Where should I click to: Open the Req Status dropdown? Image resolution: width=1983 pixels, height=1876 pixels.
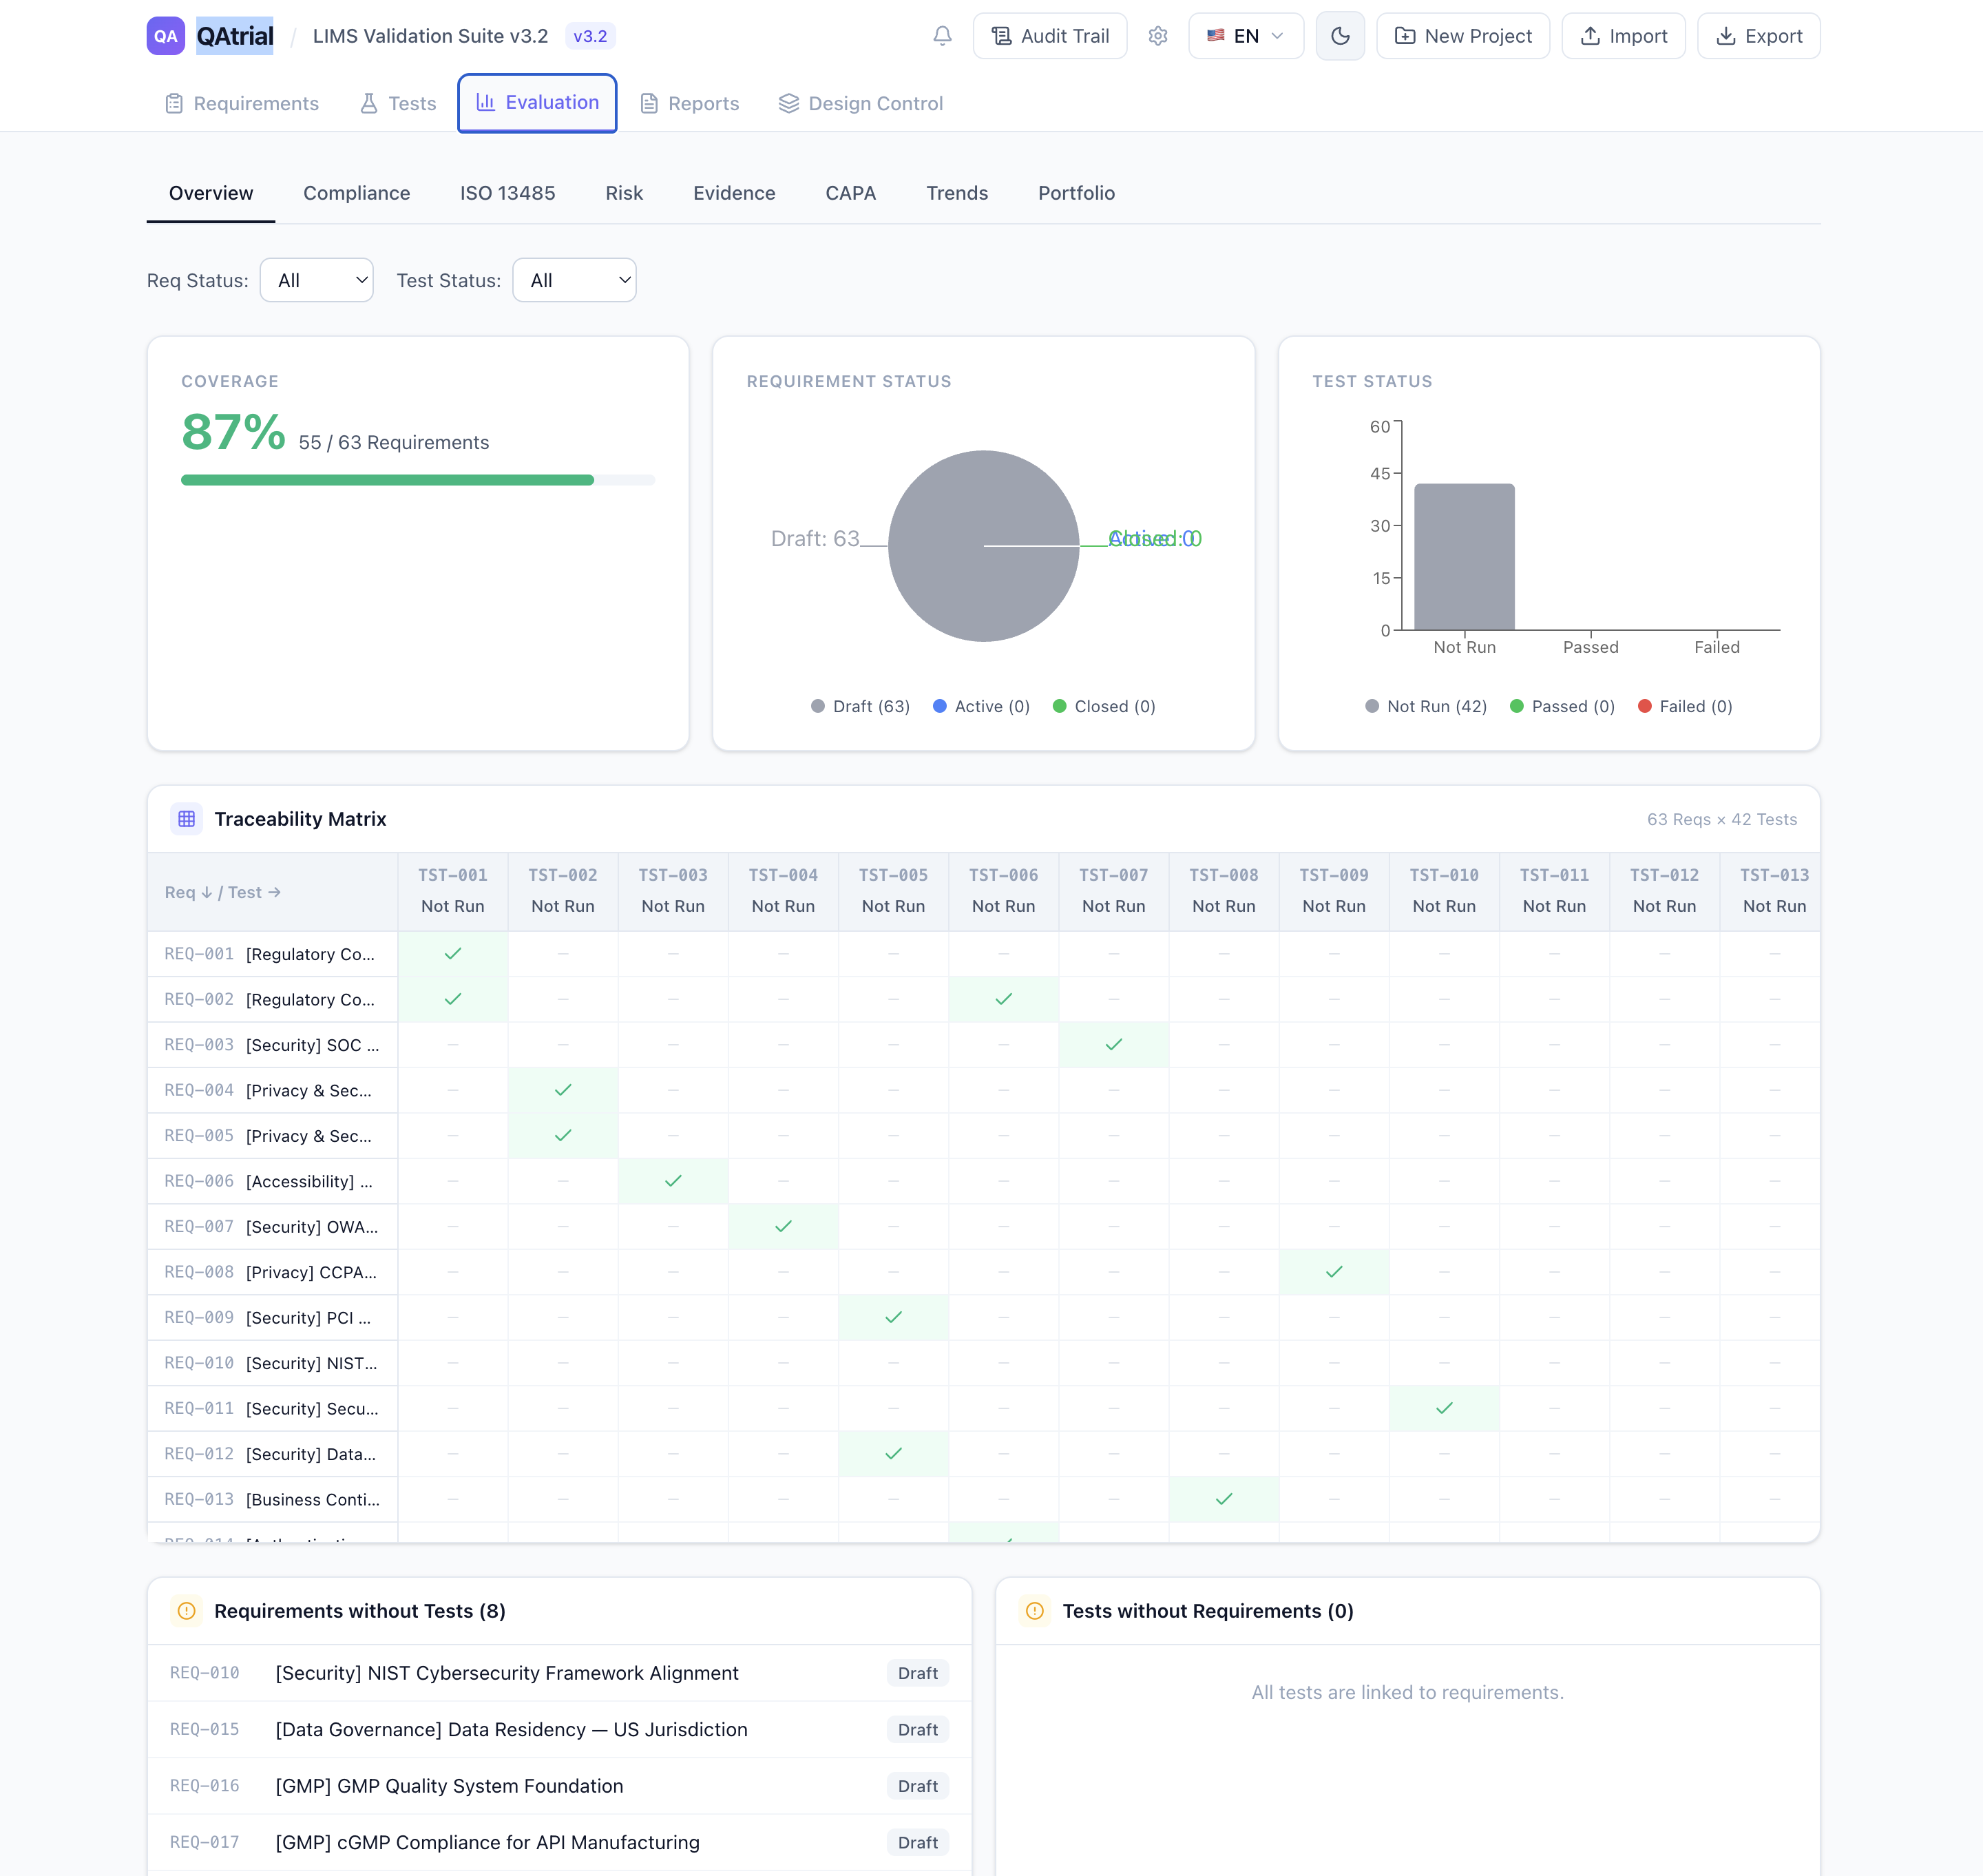[316, 280]
